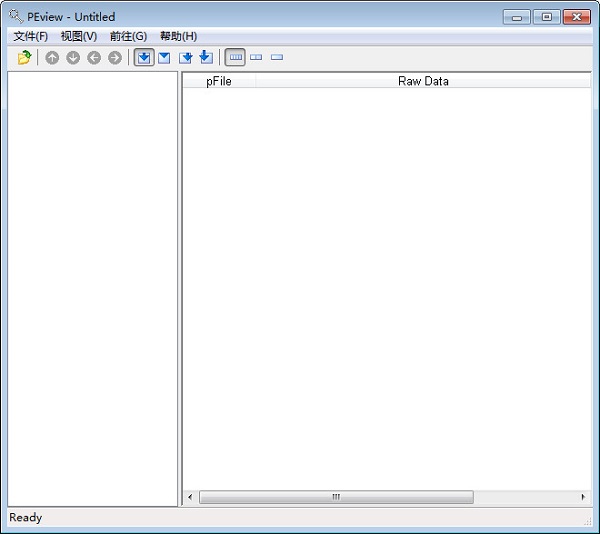Viewport: 600px width, 534px height.
Task: Toggle the first pressed blue down-arrow button
Action: [x=144, y=58]
